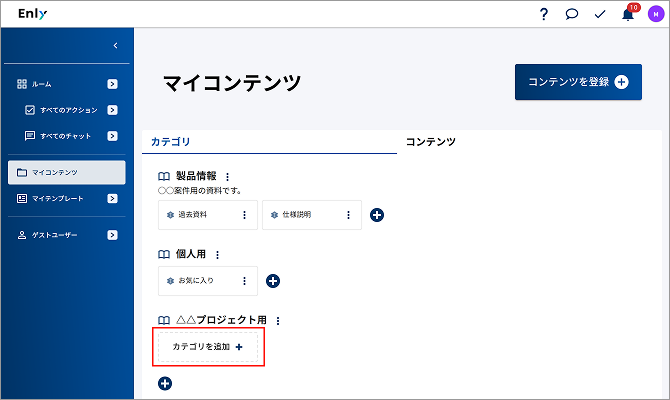Add subcategory with plus next to 仕様説明
670x400 pixels.
tap(376, 215)
